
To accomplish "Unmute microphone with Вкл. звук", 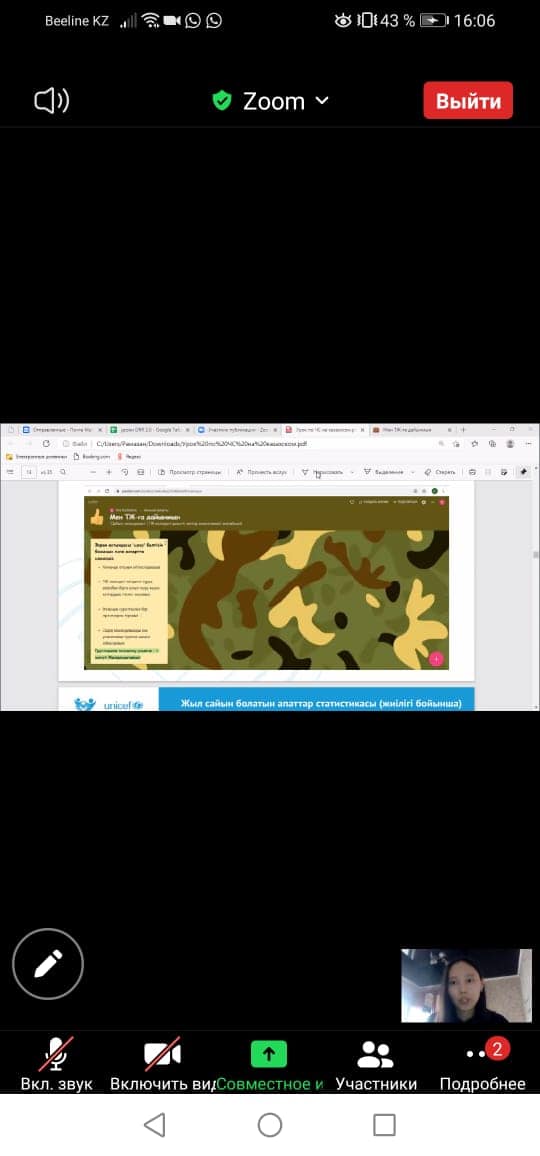I will pos(56,1065).
